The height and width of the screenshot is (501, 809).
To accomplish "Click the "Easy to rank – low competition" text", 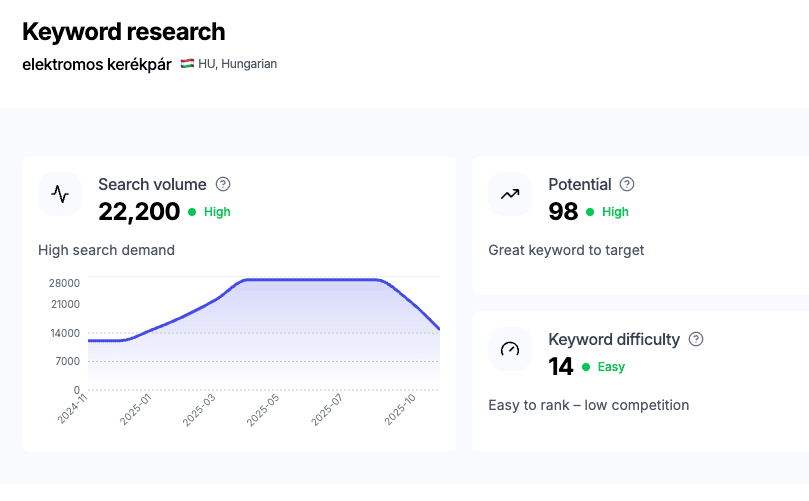I will coord(588,405).
